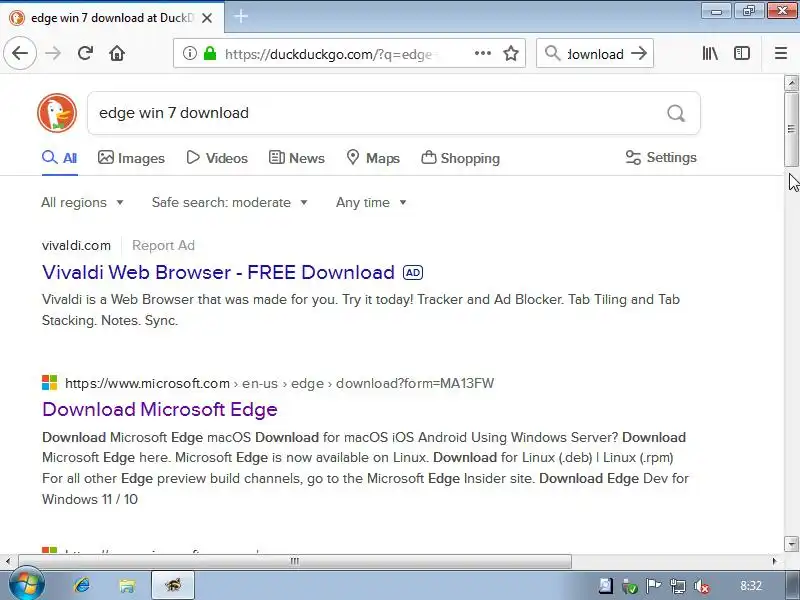Open the Library bookshelf icon
Screen dimensions: 800x600
(x=710, y=53)
